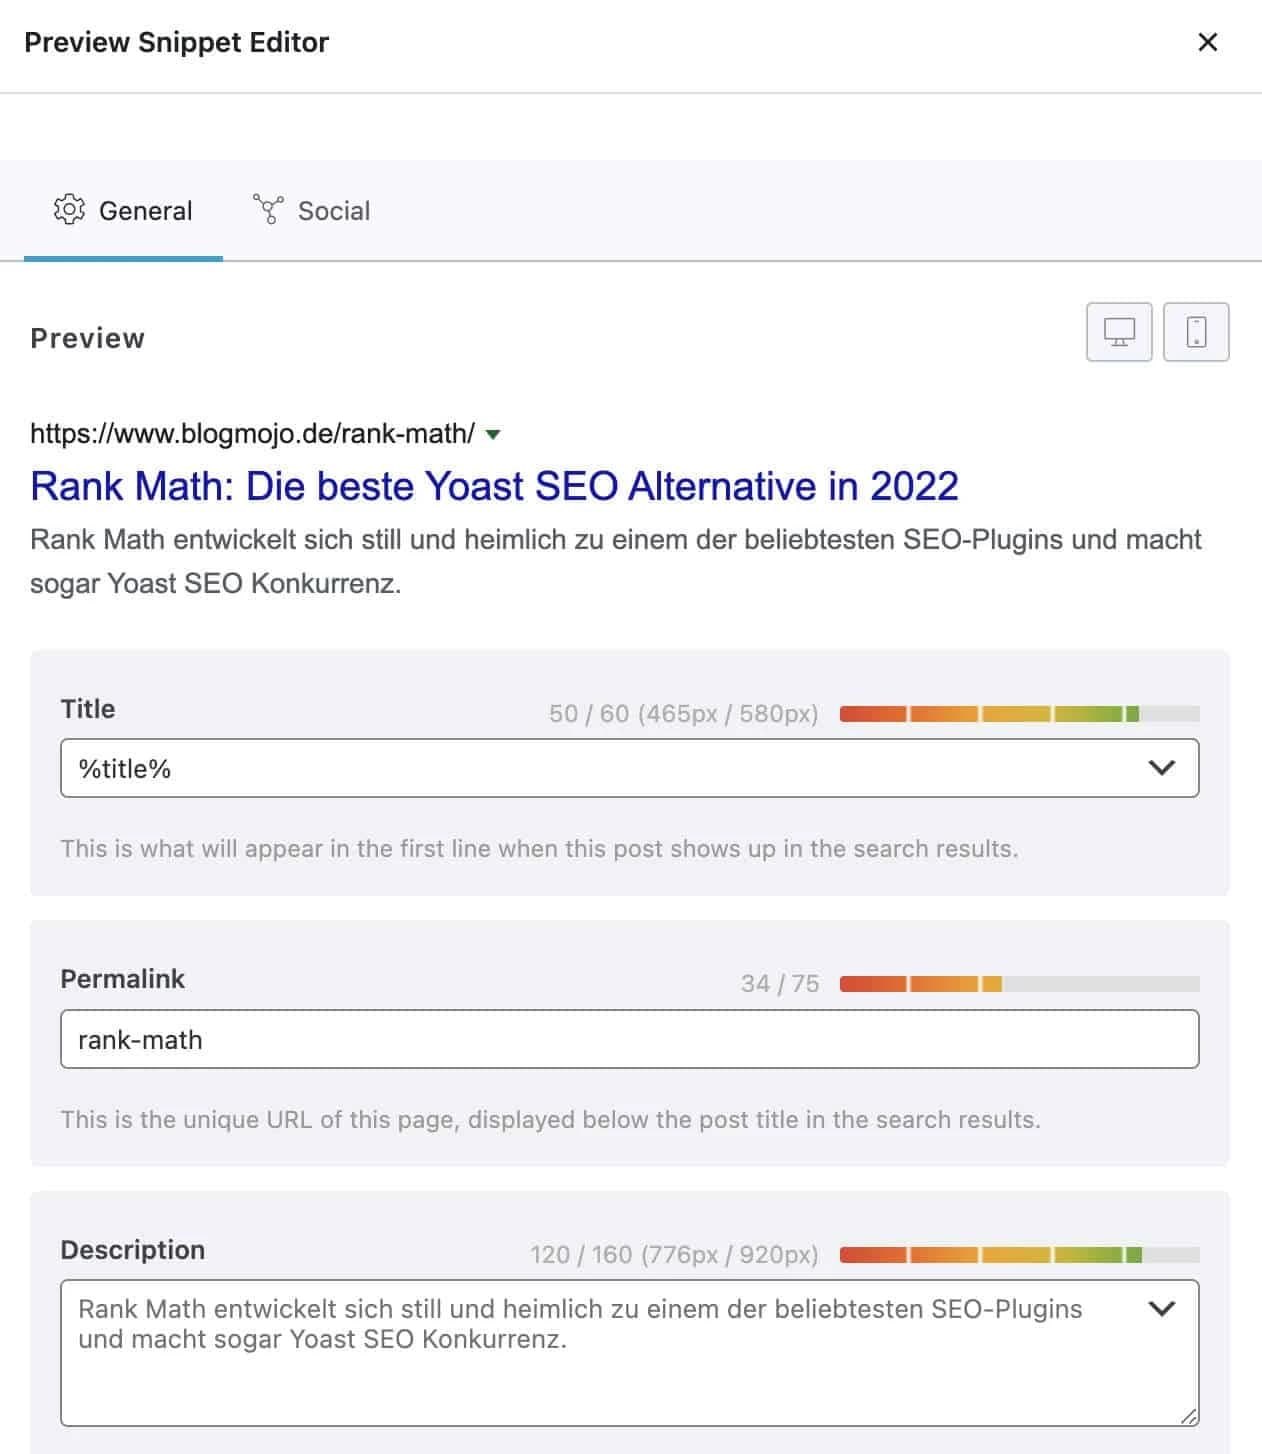Click the Social tab share icon

click(x=268, y=210)
